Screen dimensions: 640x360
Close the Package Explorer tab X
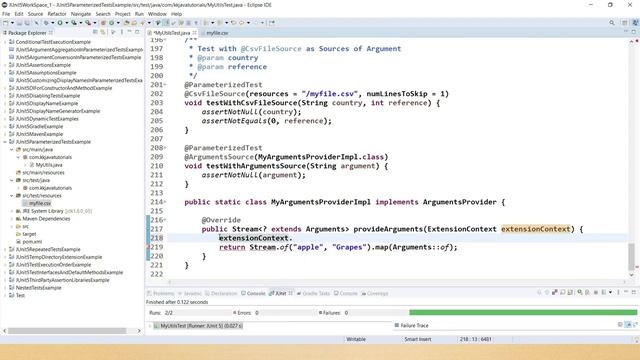(x=51, y=33)
